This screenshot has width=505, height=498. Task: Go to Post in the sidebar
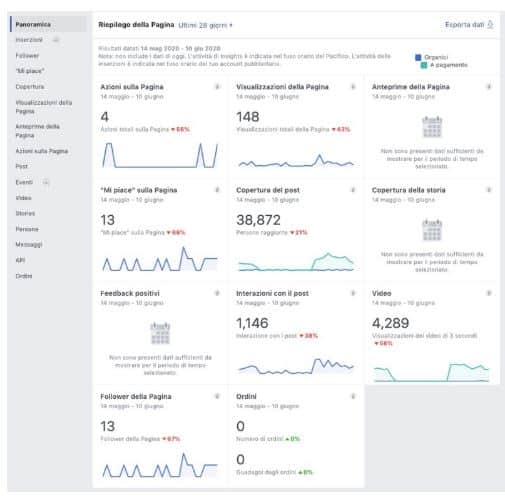coord(22,166)
